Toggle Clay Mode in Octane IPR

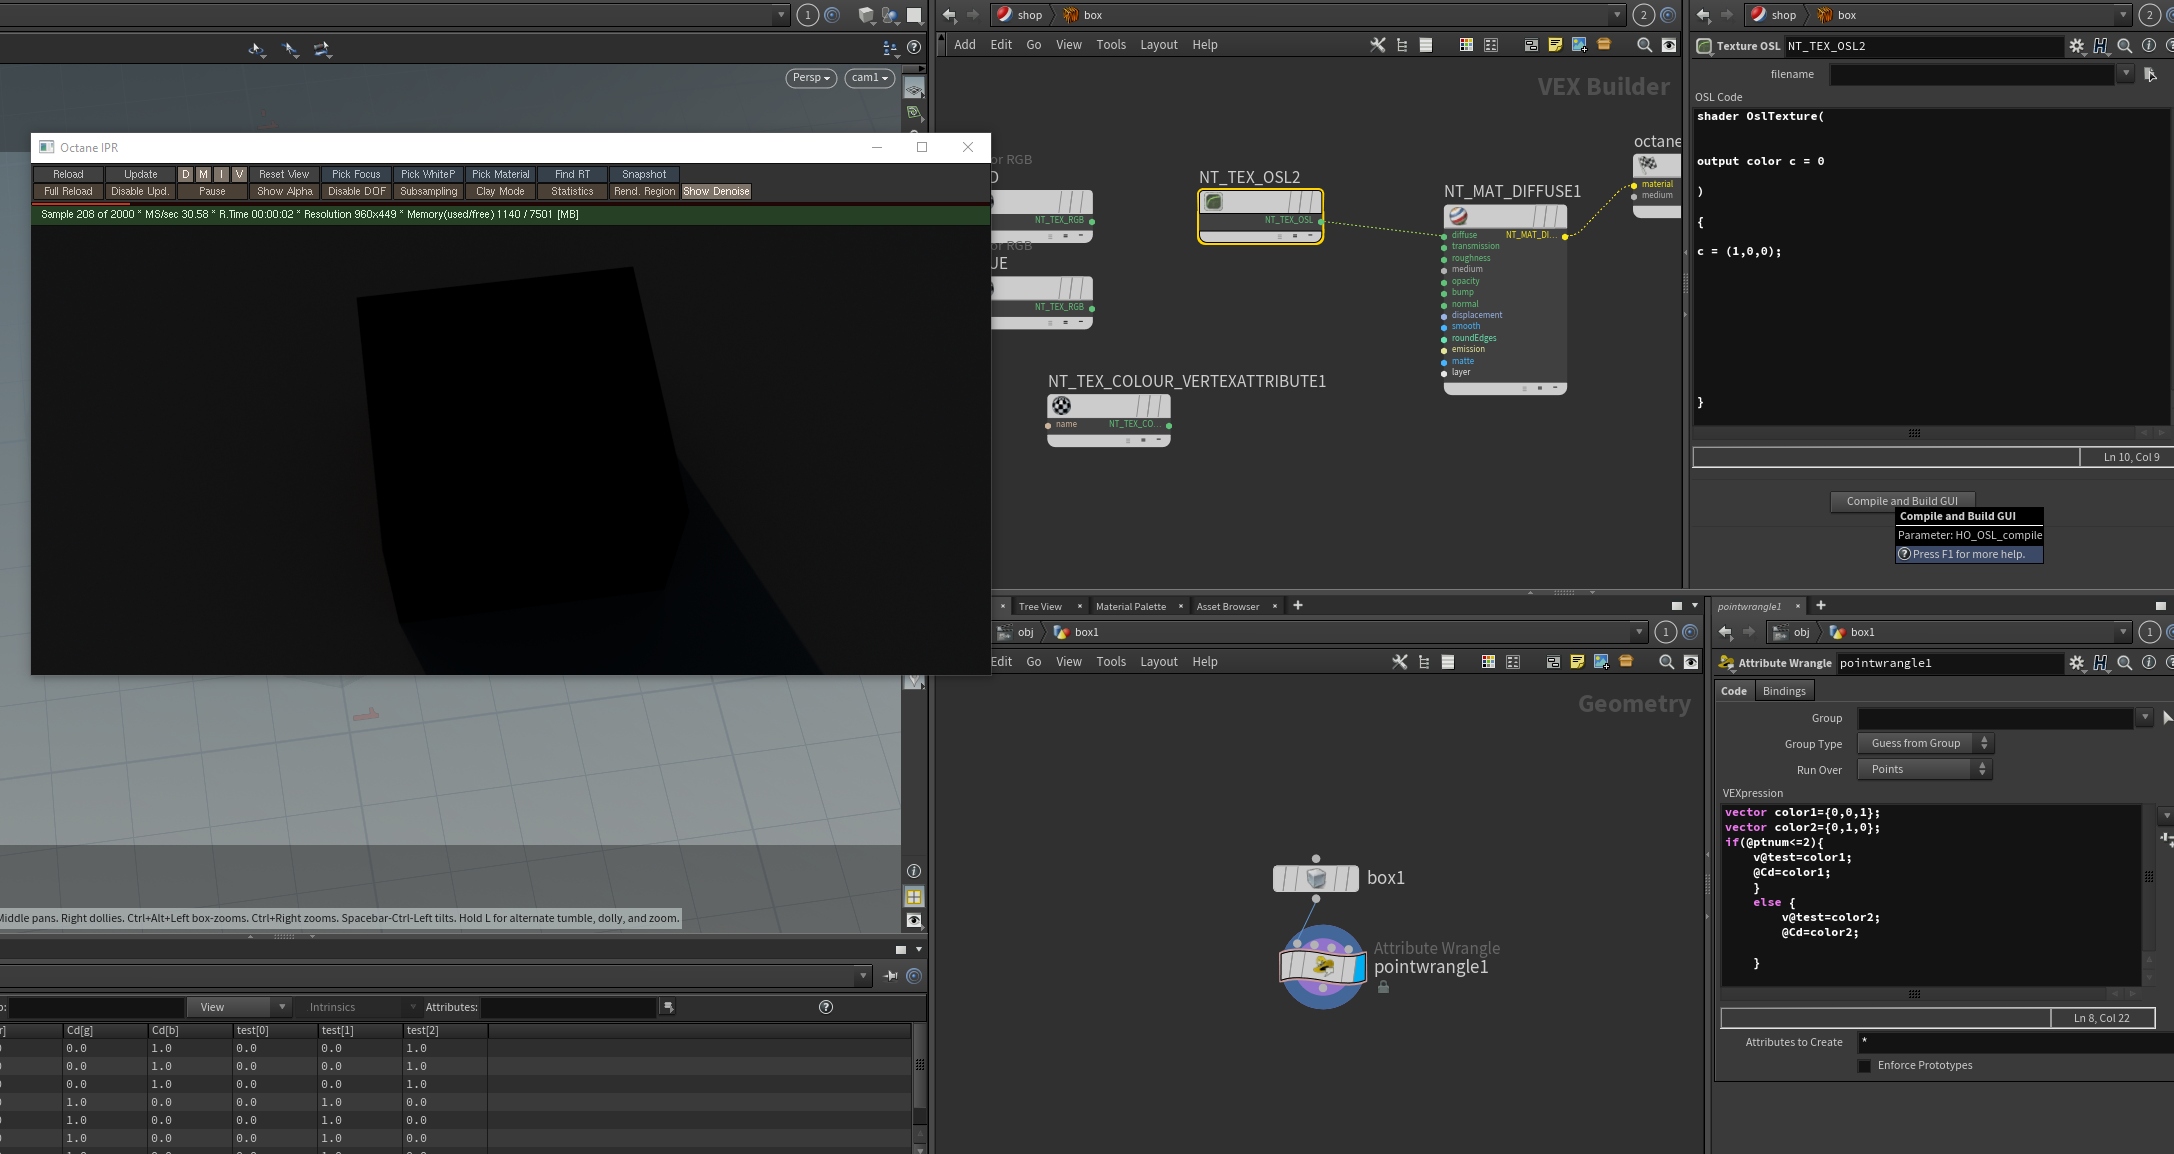(500, 192)
